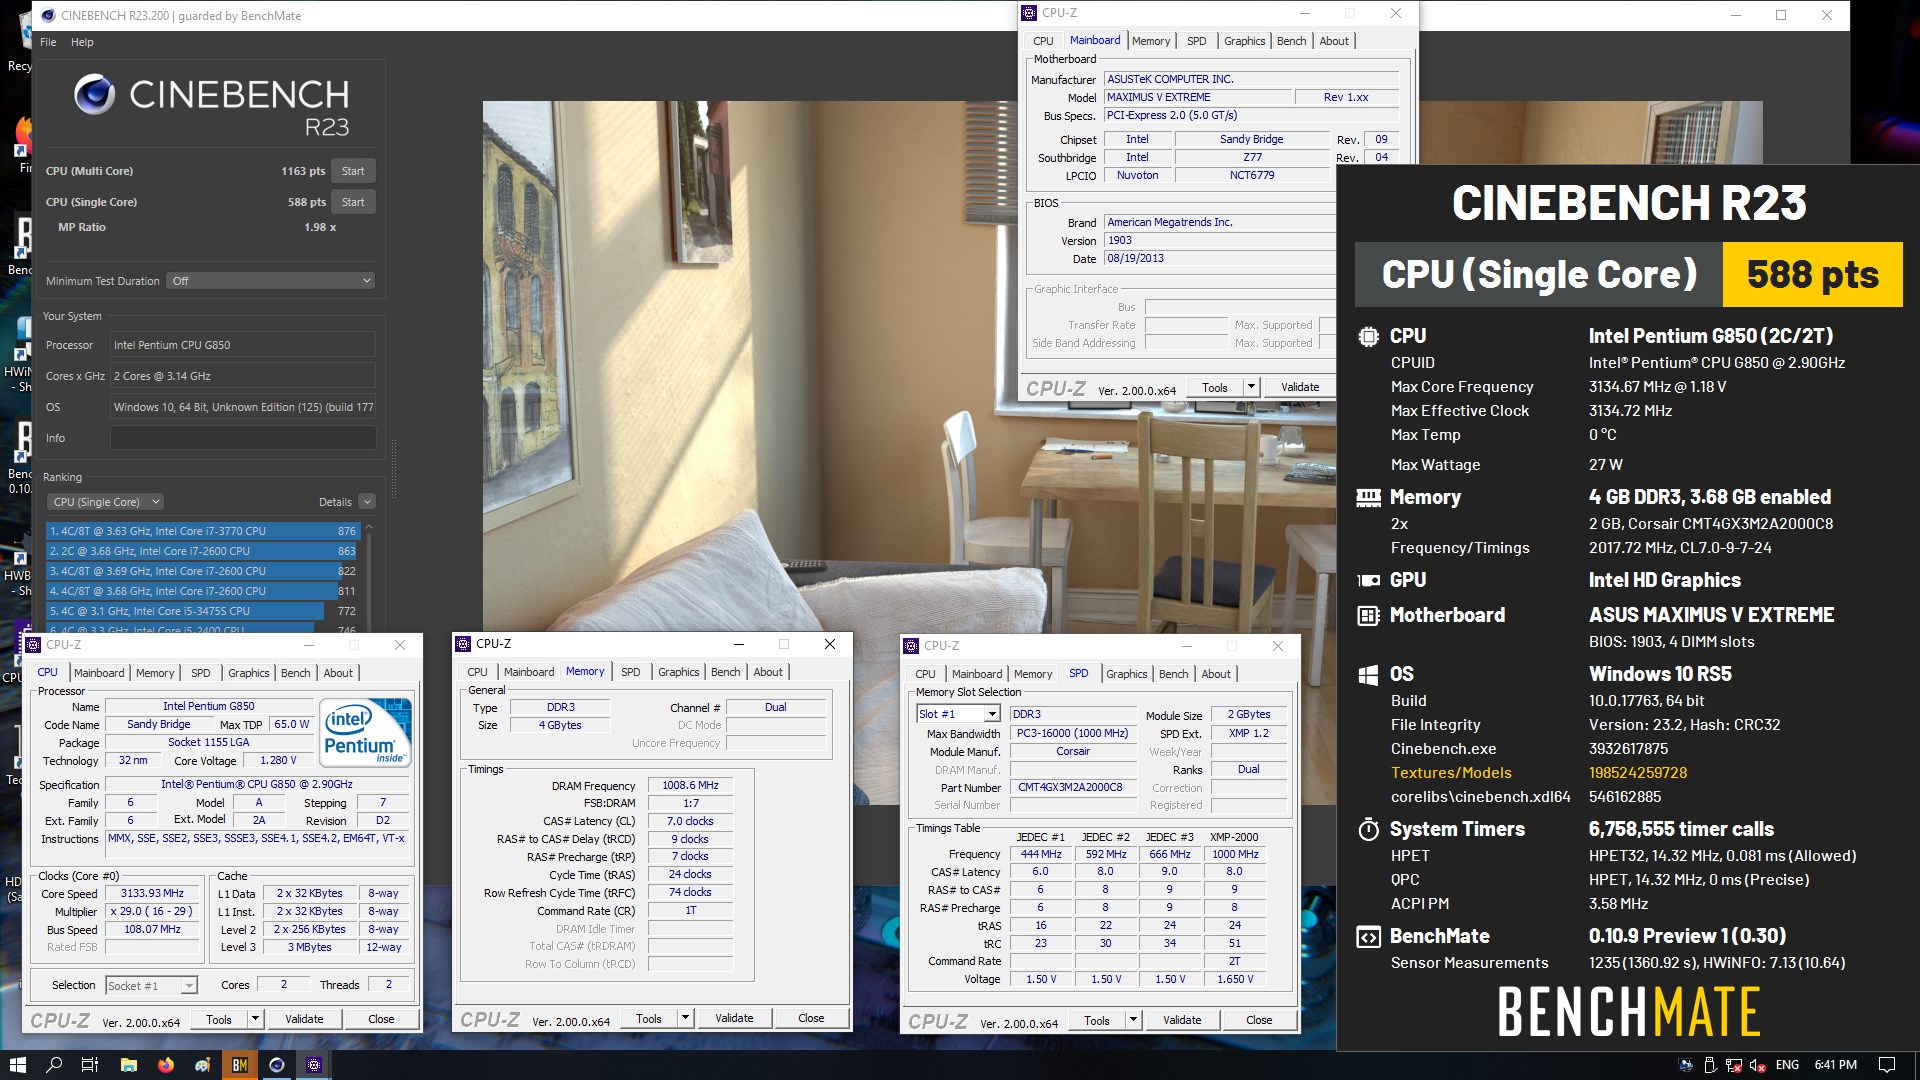This screenshot has height=1080, width=1920.
Task: Open the CPU (Single Core) ranking dropdown
Action: point(105,502)
